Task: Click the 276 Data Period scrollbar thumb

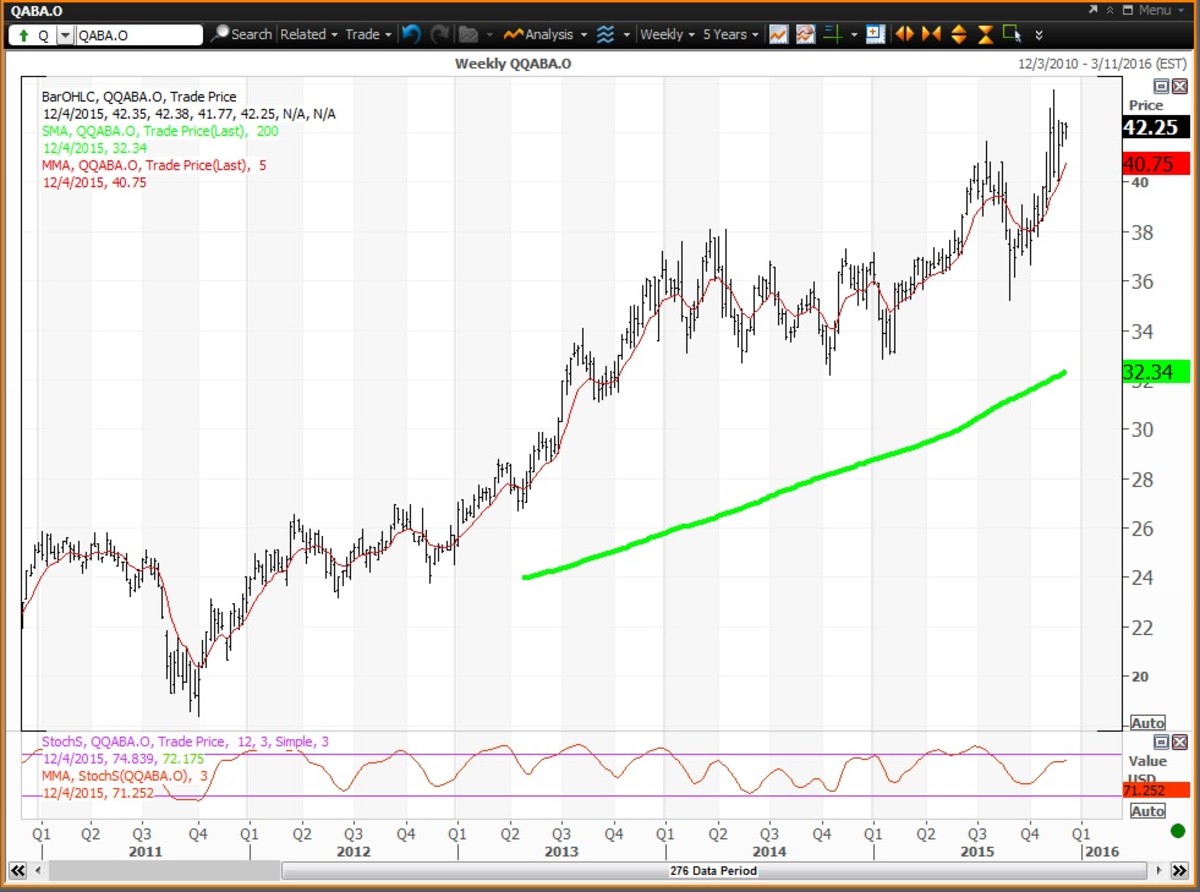Action: pos(711,871)
